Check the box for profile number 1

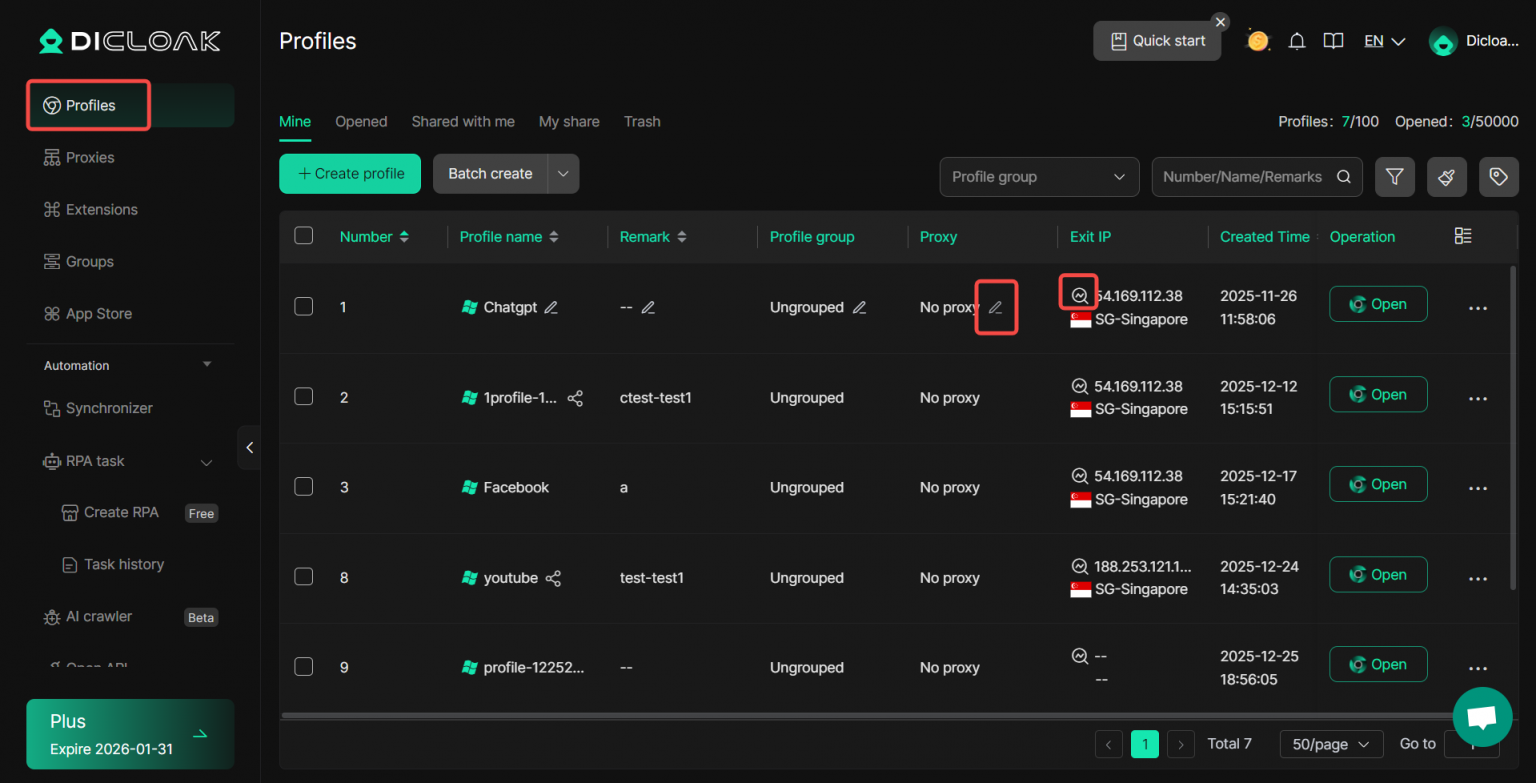(304, 306)
